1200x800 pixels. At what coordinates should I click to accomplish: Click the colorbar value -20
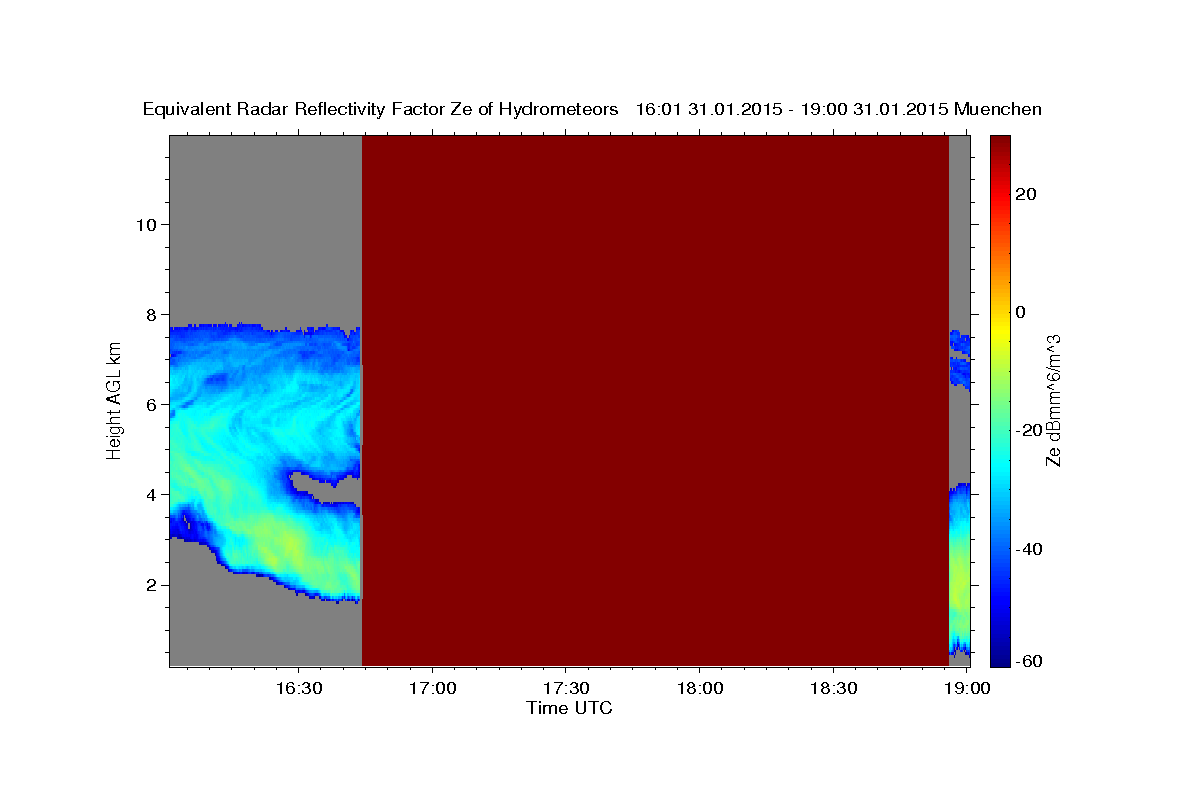[1028, 430]
